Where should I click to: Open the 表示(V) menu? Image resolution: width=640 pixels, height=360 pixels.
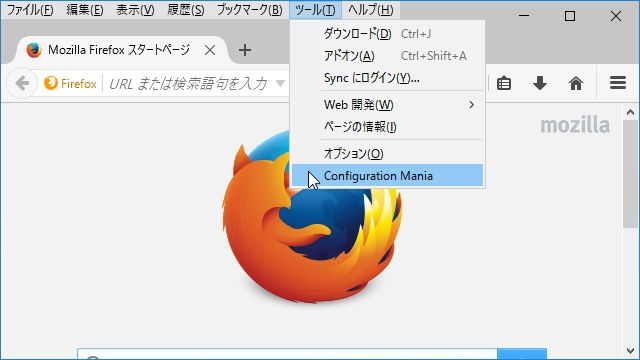(x=135, y=9)
